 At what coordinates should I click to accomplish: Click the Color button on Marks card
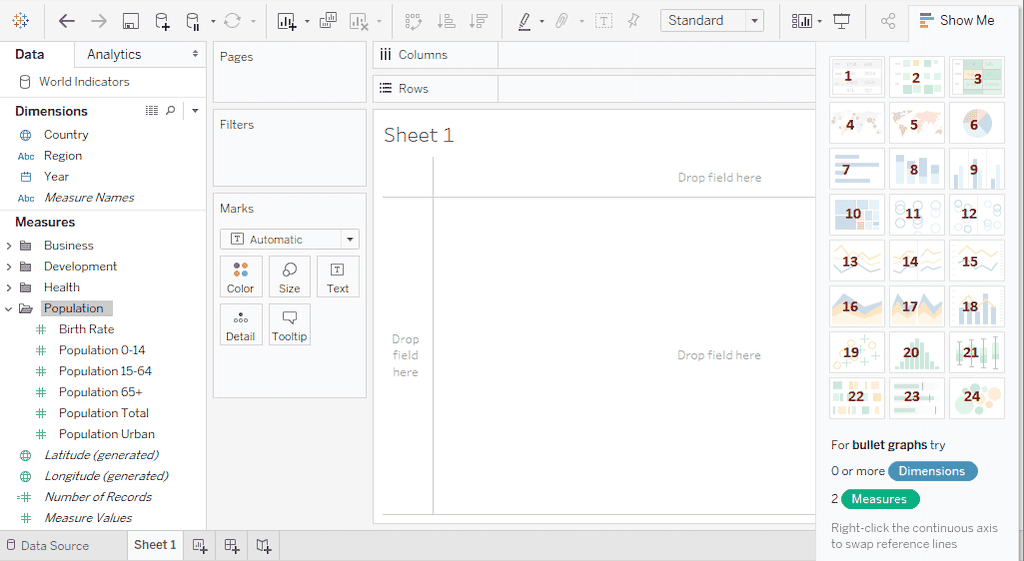tap(240, 277)
